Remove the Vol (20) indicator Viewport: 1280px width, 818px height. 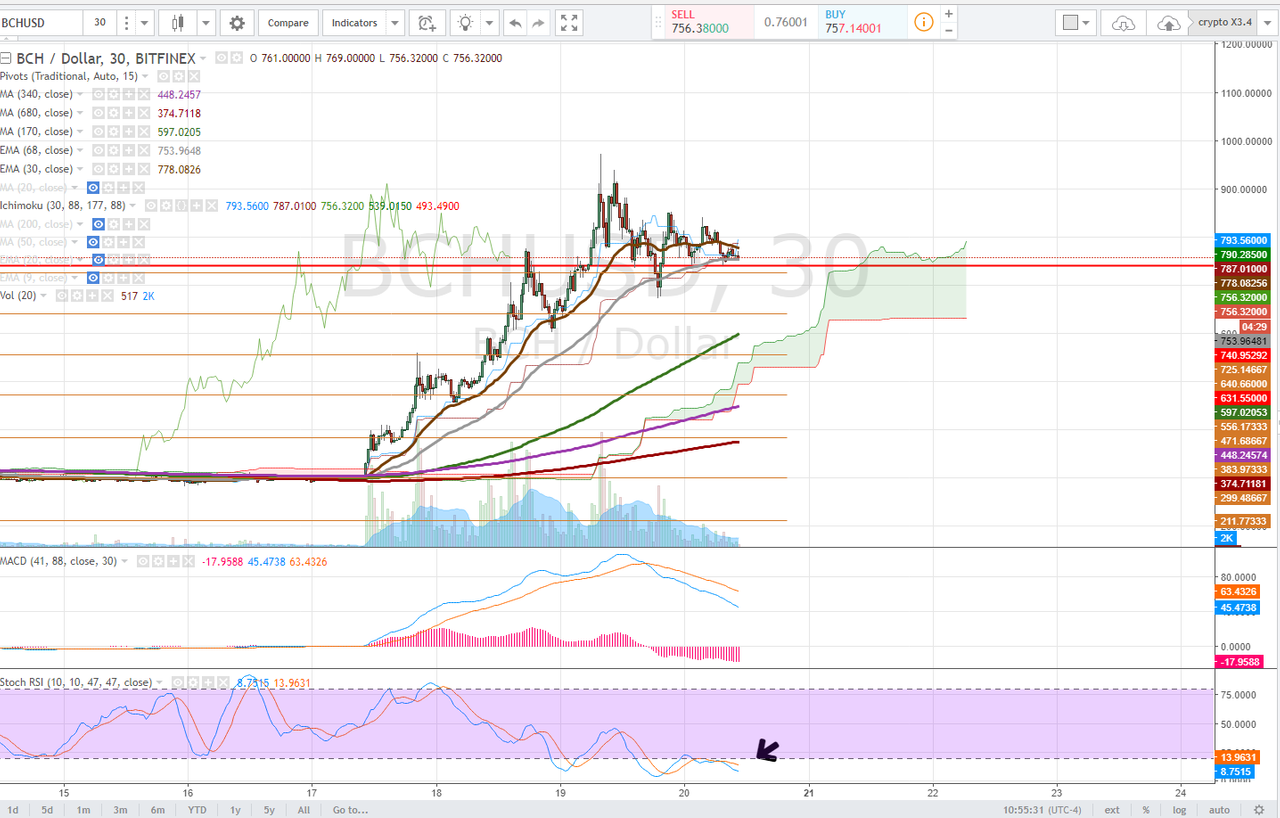[105, 296]
